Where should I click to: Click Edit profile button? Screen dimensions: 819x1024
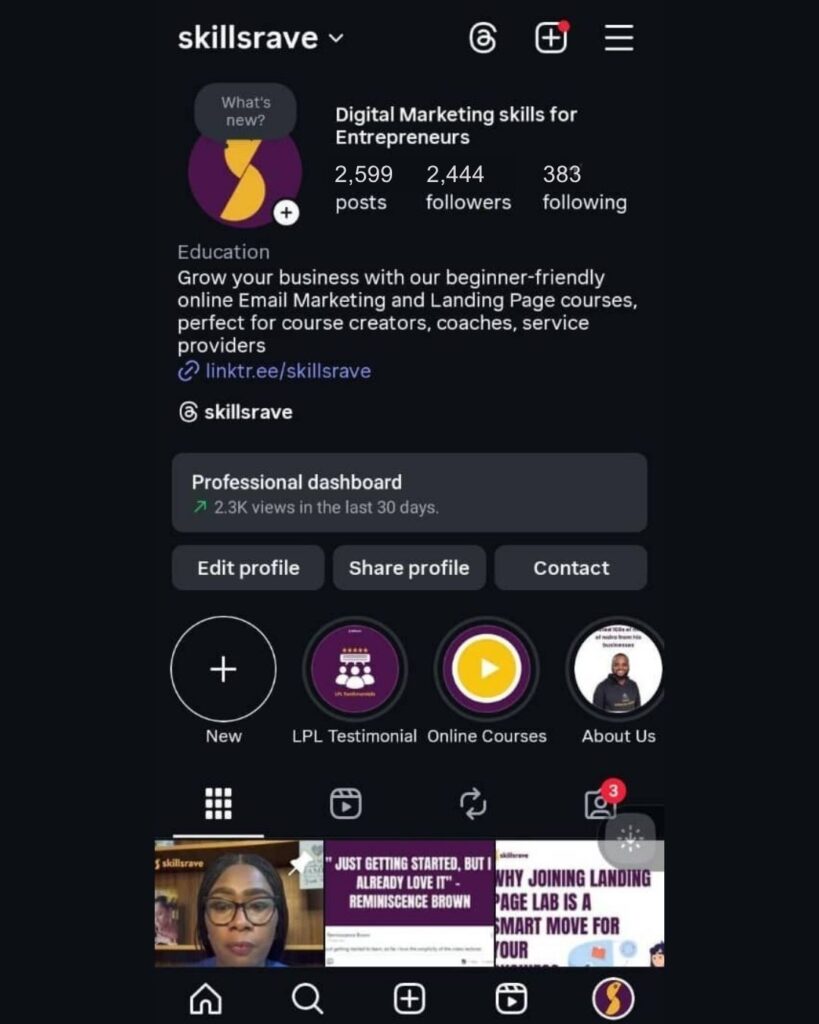tap(248, 568)
